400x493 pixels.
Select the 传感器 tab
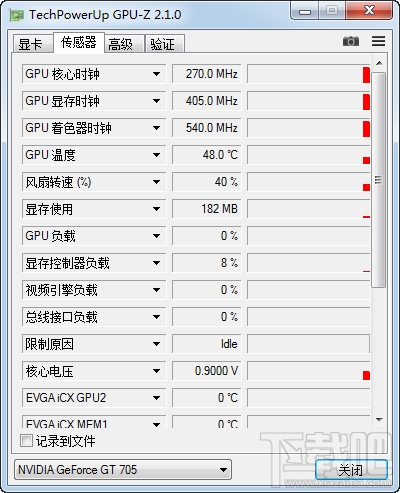[79, 42]
